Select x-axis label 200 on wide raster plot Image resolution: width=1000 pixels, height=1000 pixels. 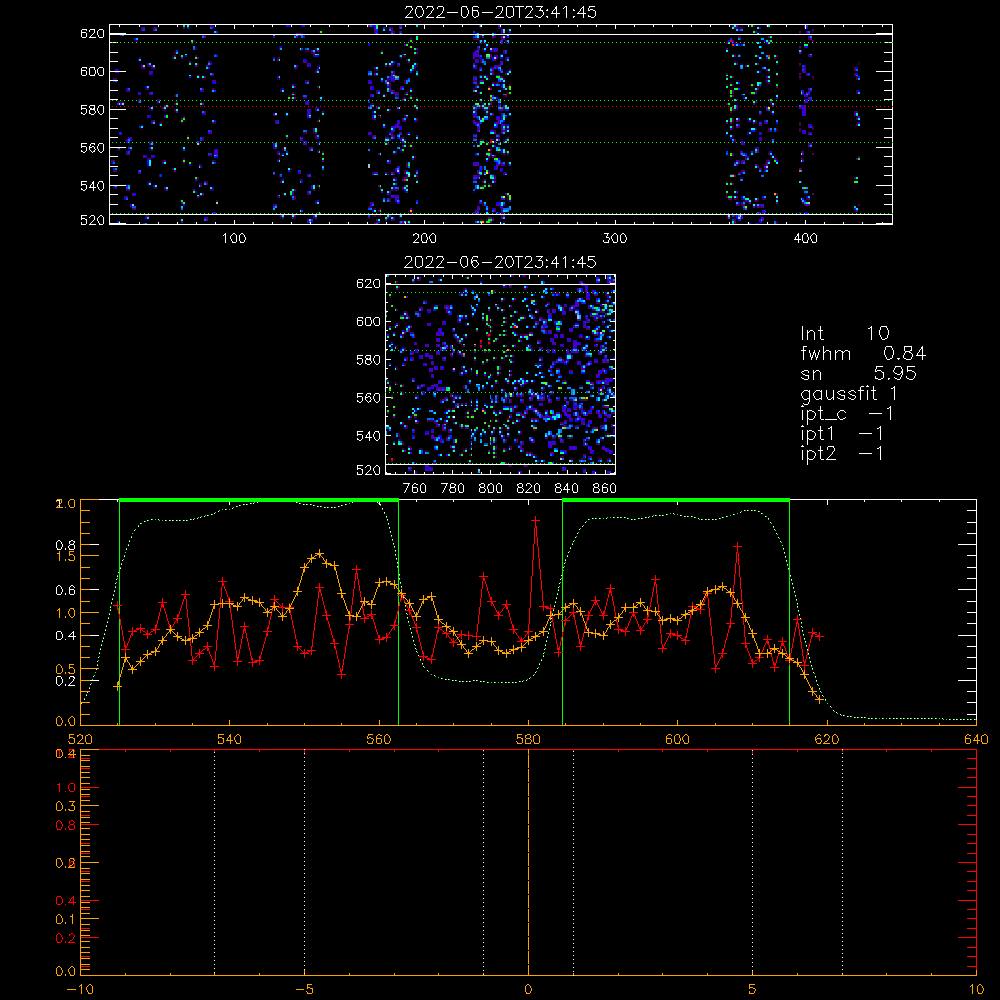click(x=424, y=239)
